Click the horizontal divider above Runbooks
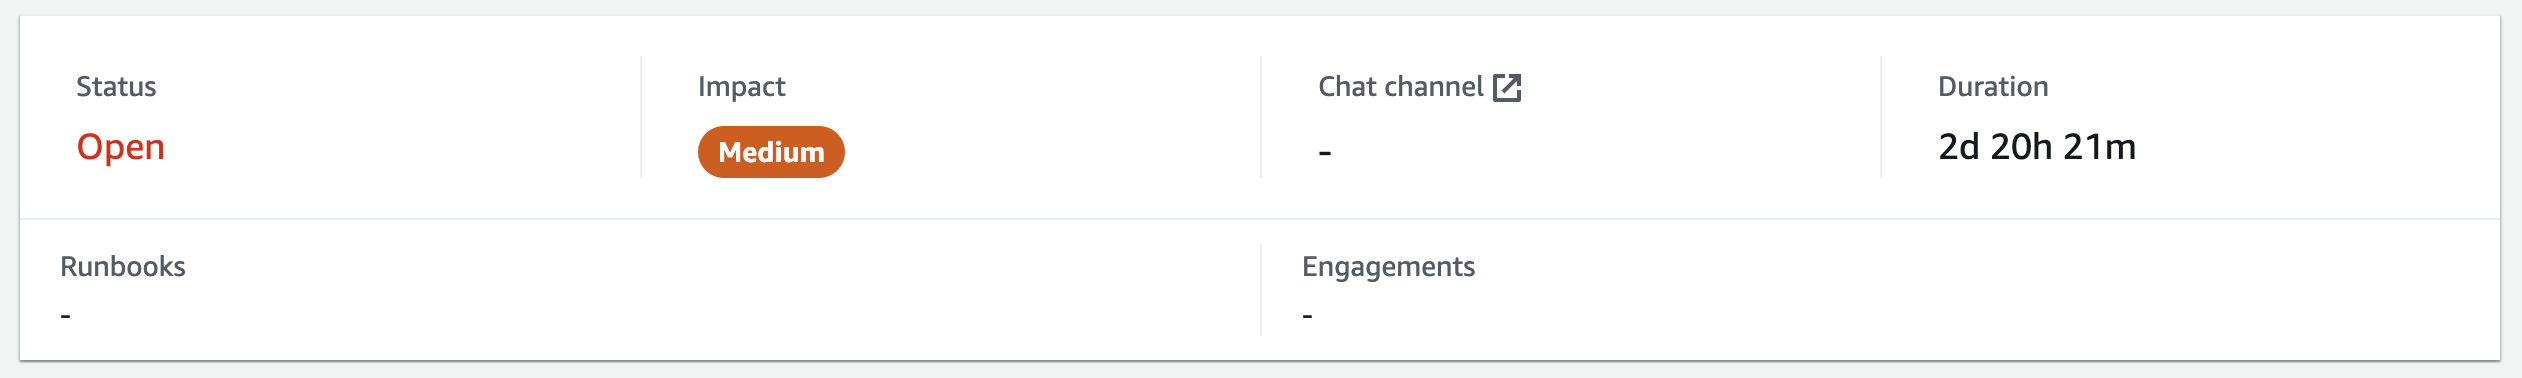The height and width of the screenshot is (378, 2522). click(1260, 219)
